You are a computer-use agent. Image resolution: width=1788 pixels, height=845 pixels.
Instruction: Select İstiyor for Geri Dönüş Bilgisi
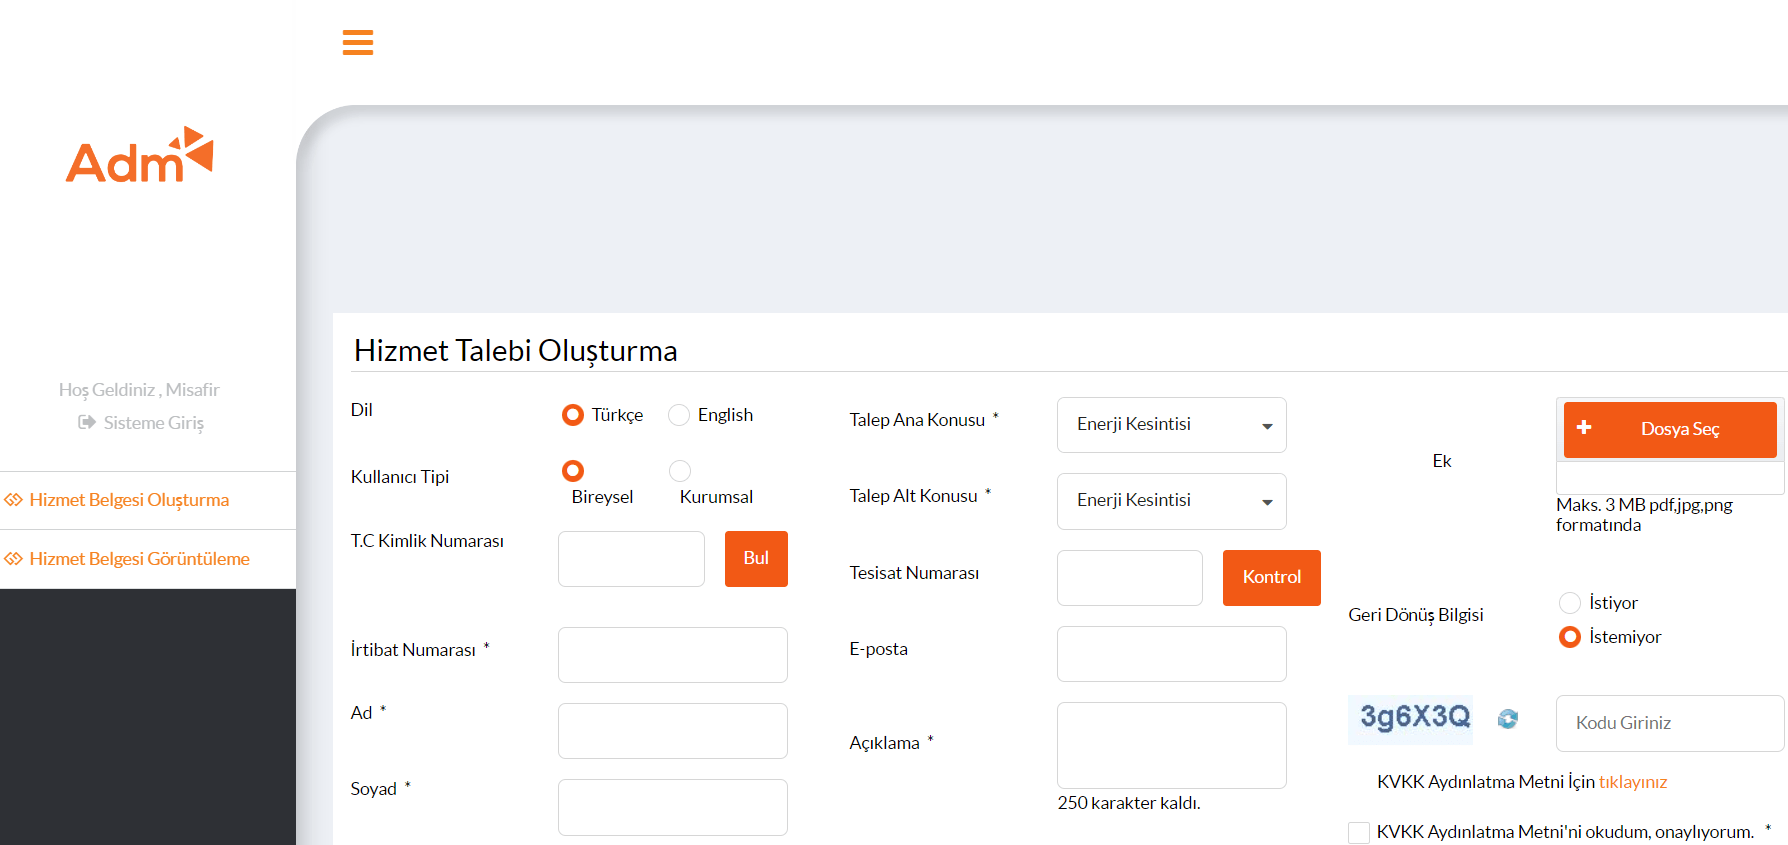click(1570, 603)
